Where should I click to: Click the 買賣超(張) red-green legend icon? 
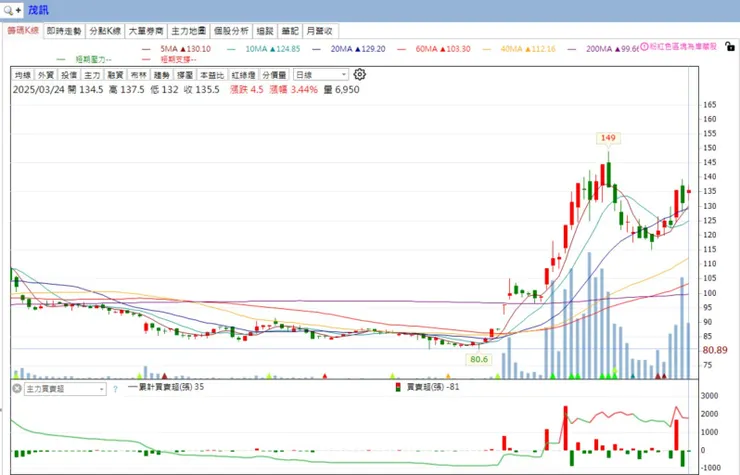[x=398, y=387]
